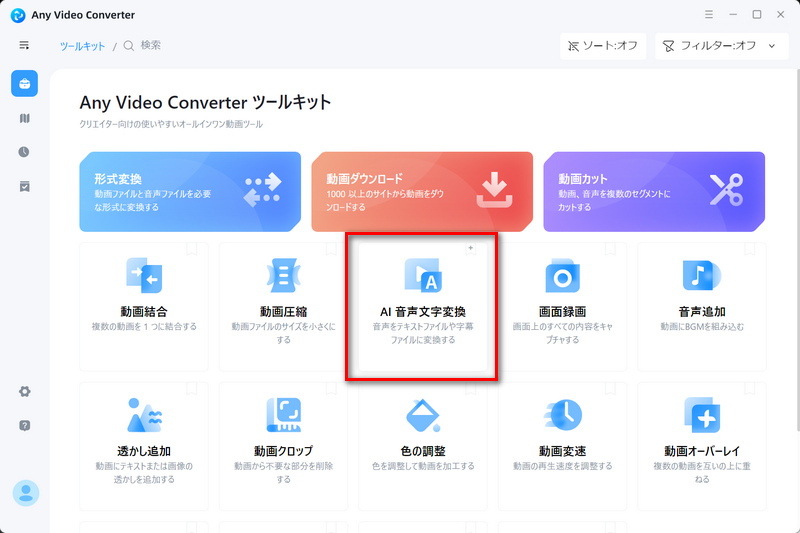Toggle the フィルター:オフ filter button

coord(721,46)
